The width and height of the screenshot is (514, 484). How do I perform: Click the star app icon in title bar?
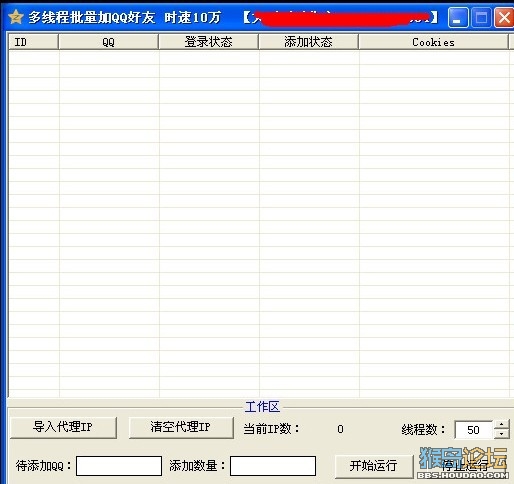click(x=16, y=17)
